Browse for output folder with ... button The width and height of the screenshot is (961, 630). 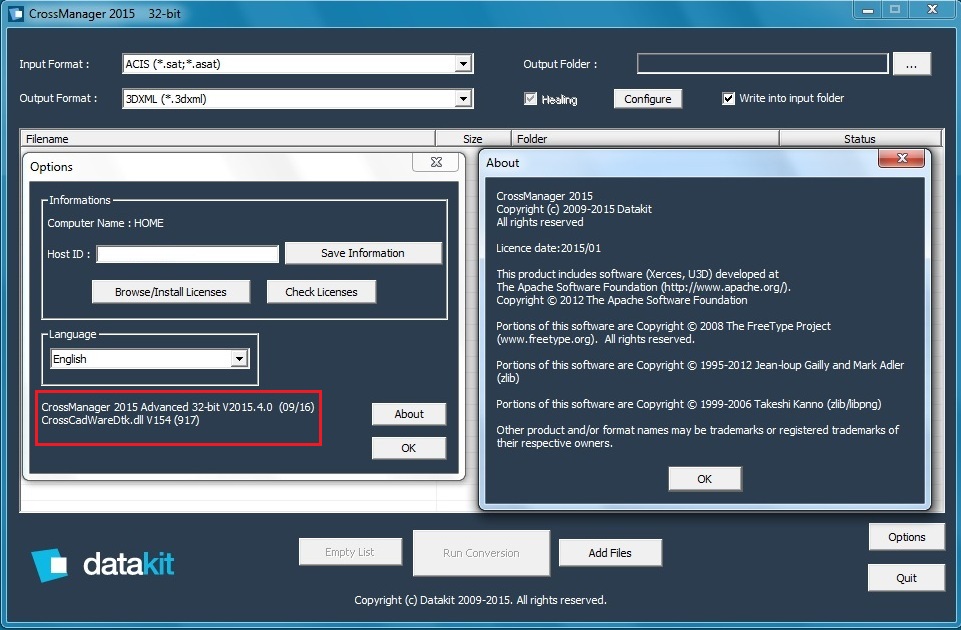(x=911, y=64)
